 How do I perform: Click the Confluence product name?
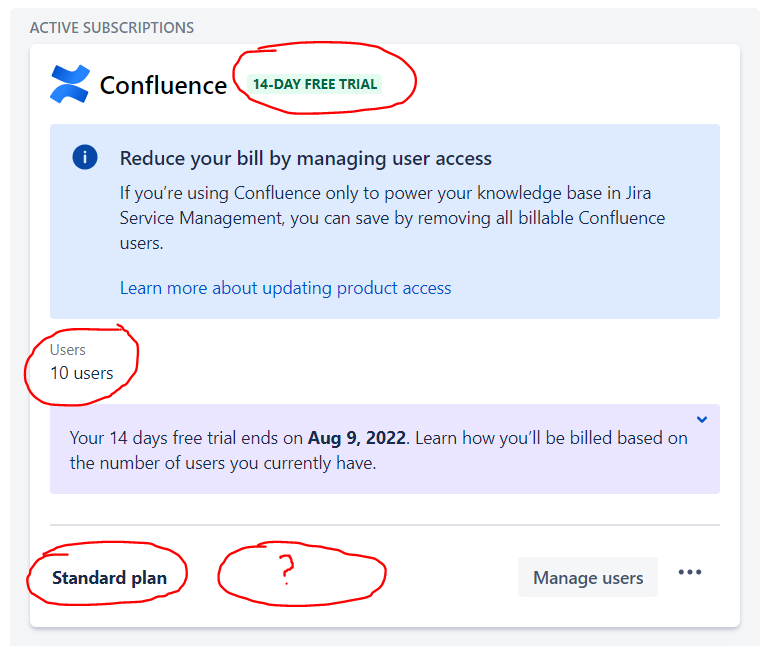pyautogui.click(x=164, y=85)
